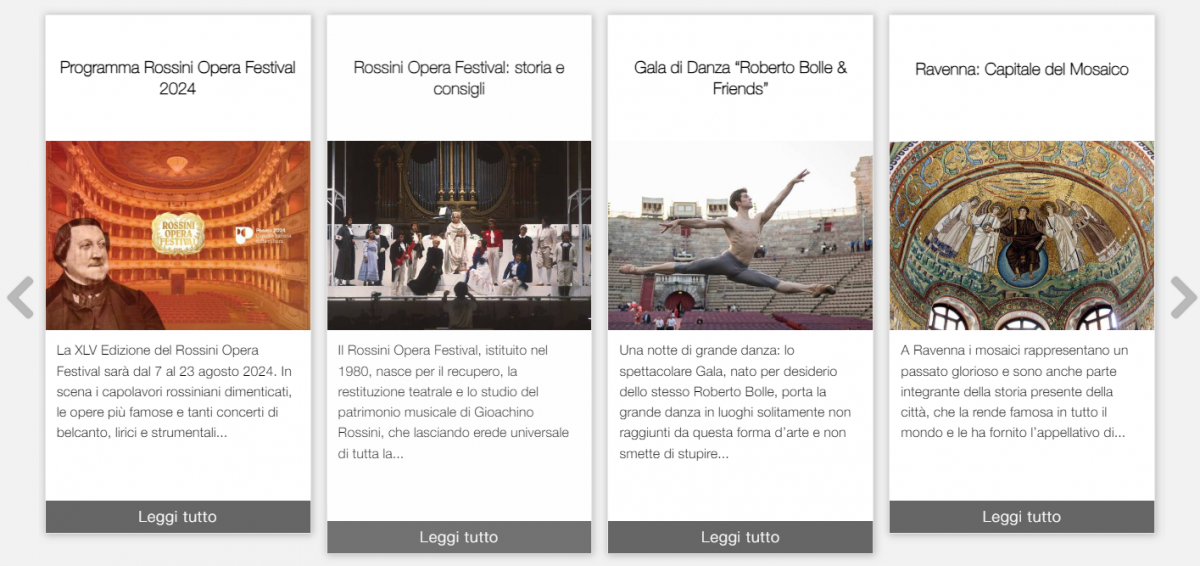Select the XLV Edizione description text
The width and height of the screenshot is (1200, 566).
coord(175,392)
